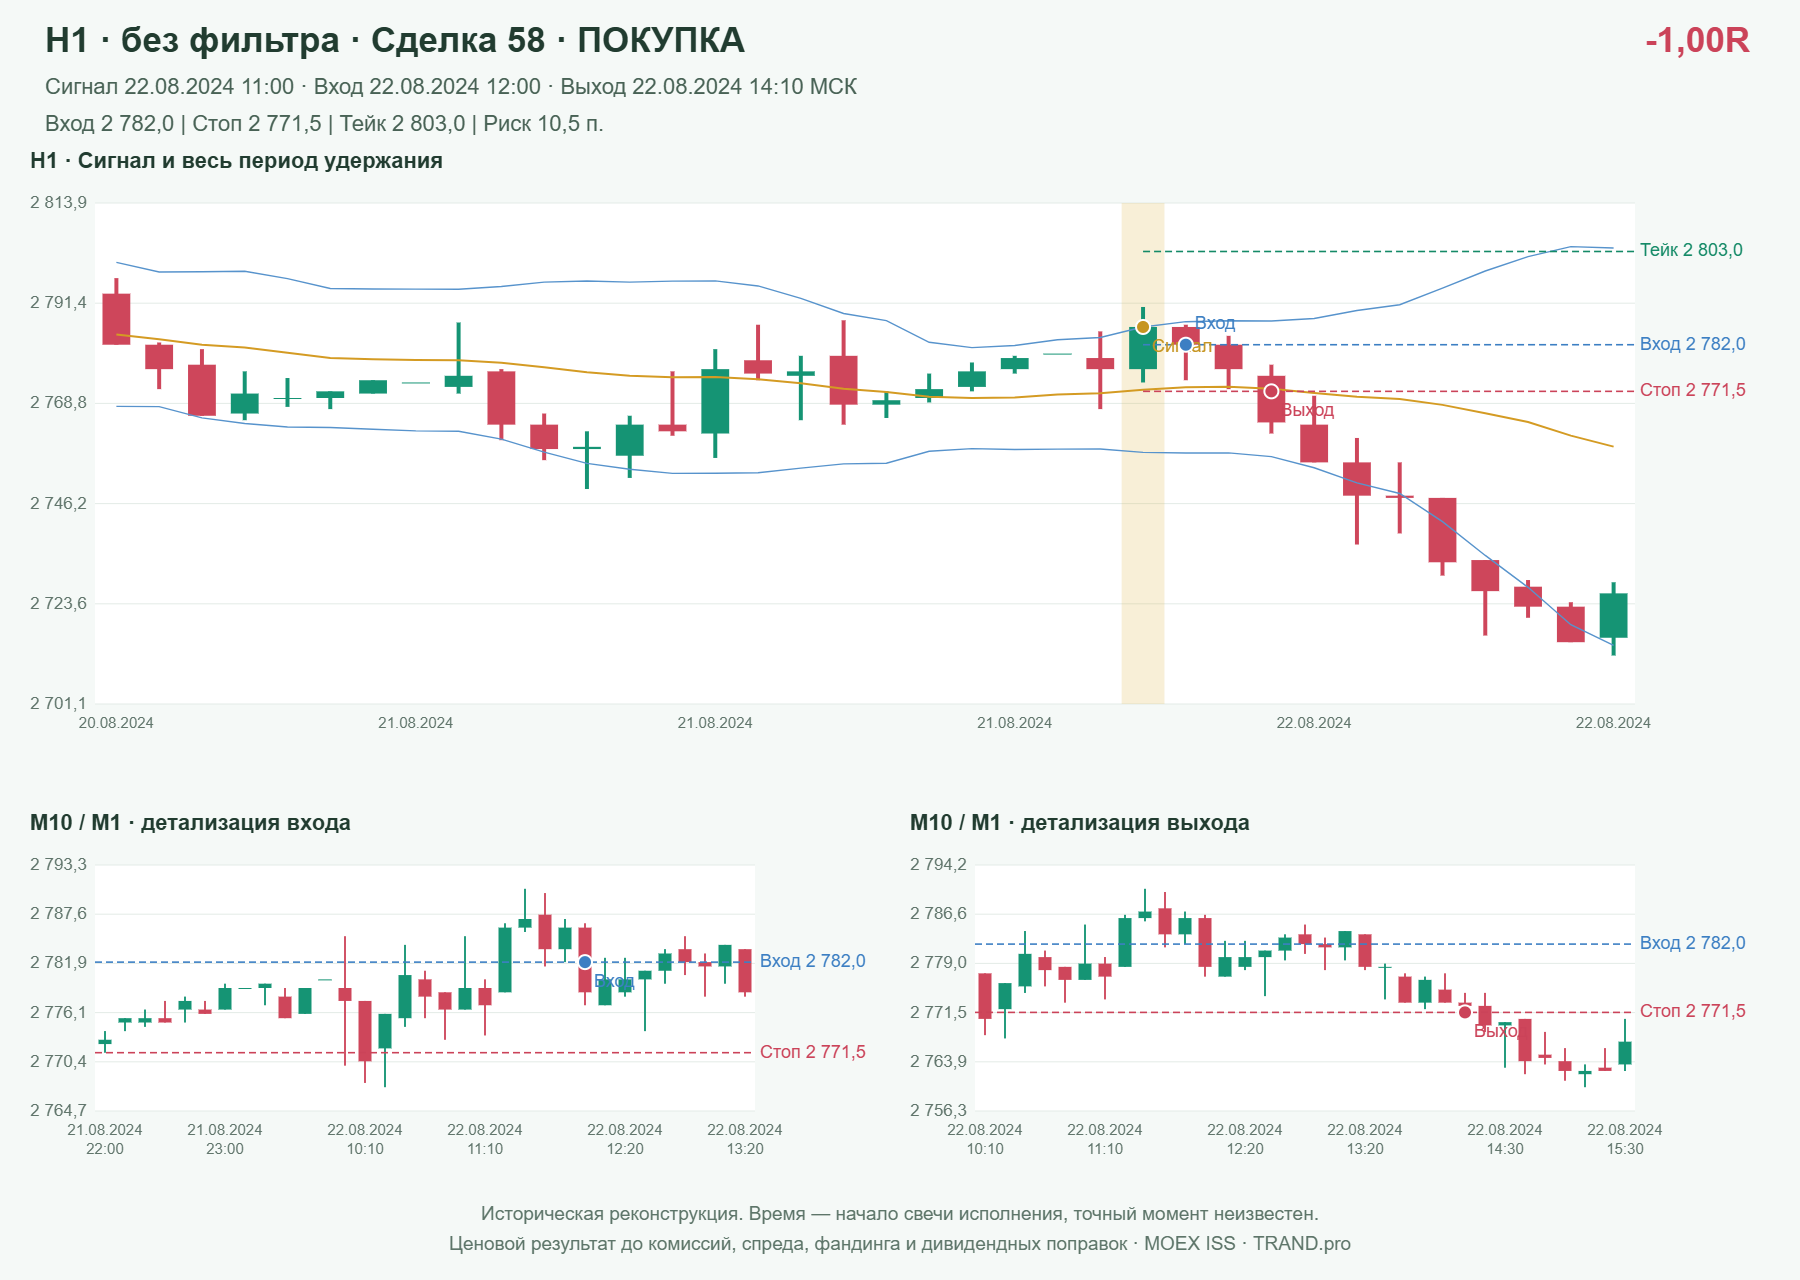Click the 2 723,6 price axis label
This screenshot has height=1280, width=1800.
point(58,603)
